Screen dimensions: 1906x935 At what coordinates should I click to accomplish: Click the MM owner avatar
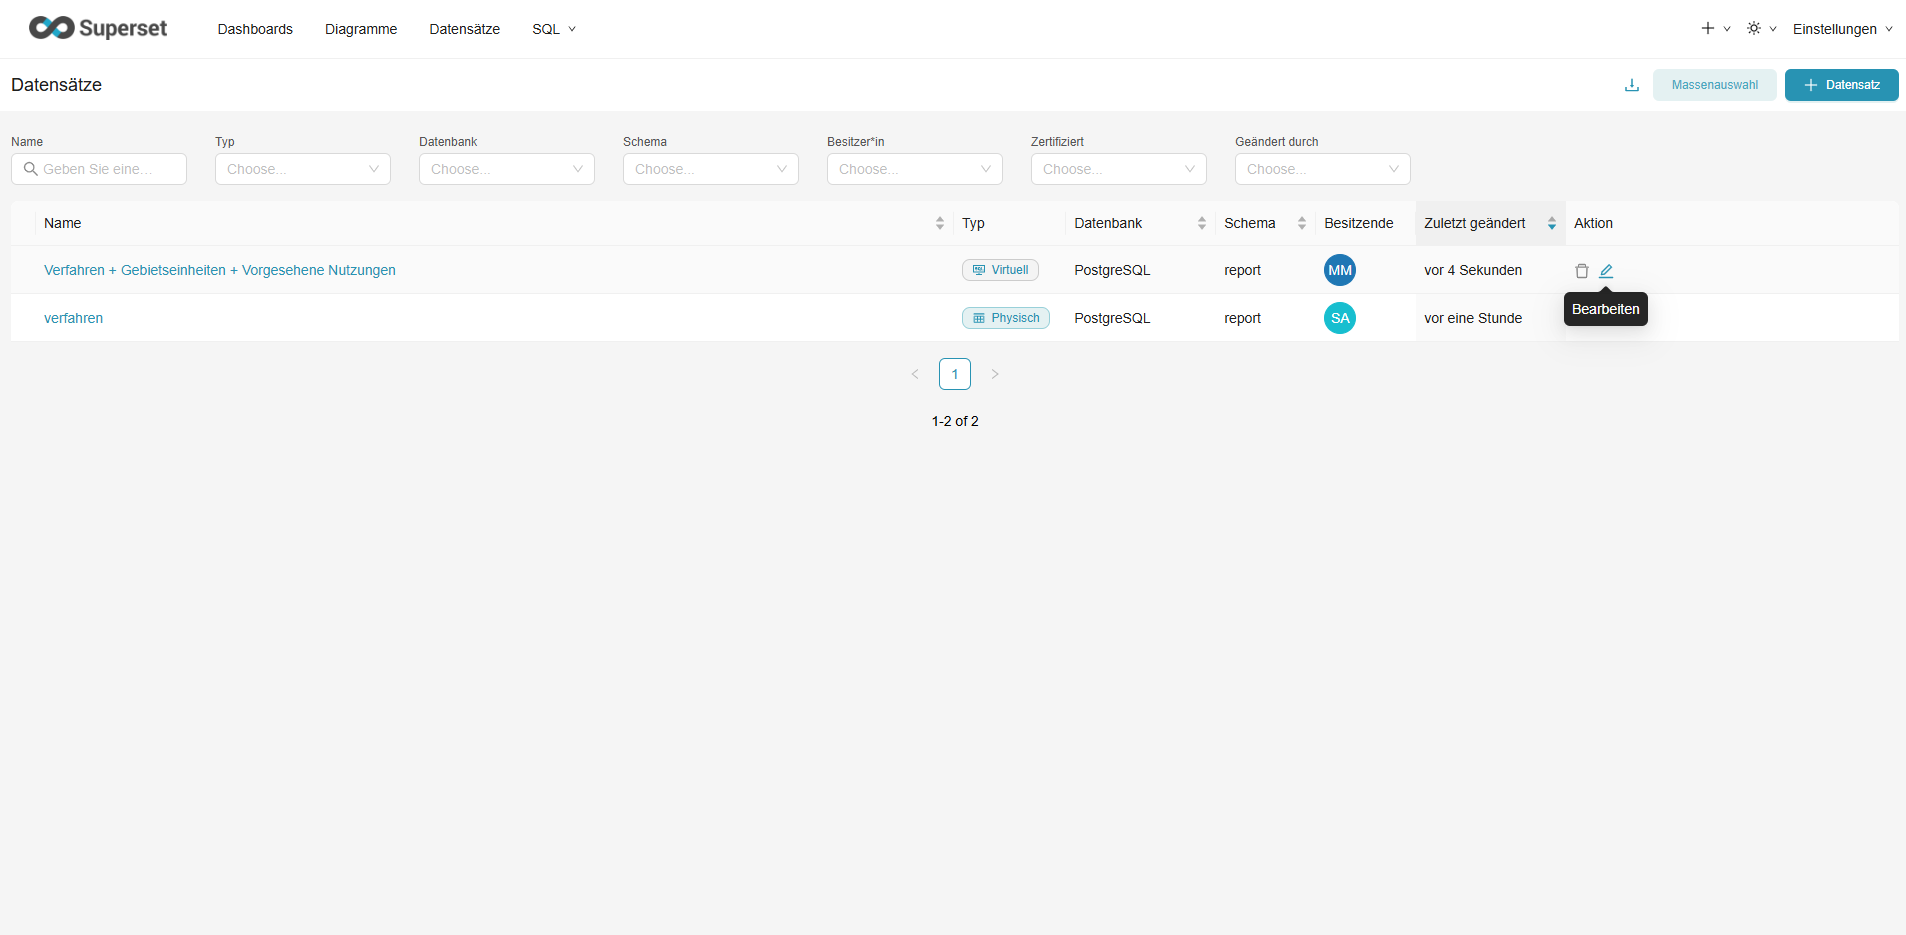[x=1339, y=270]
